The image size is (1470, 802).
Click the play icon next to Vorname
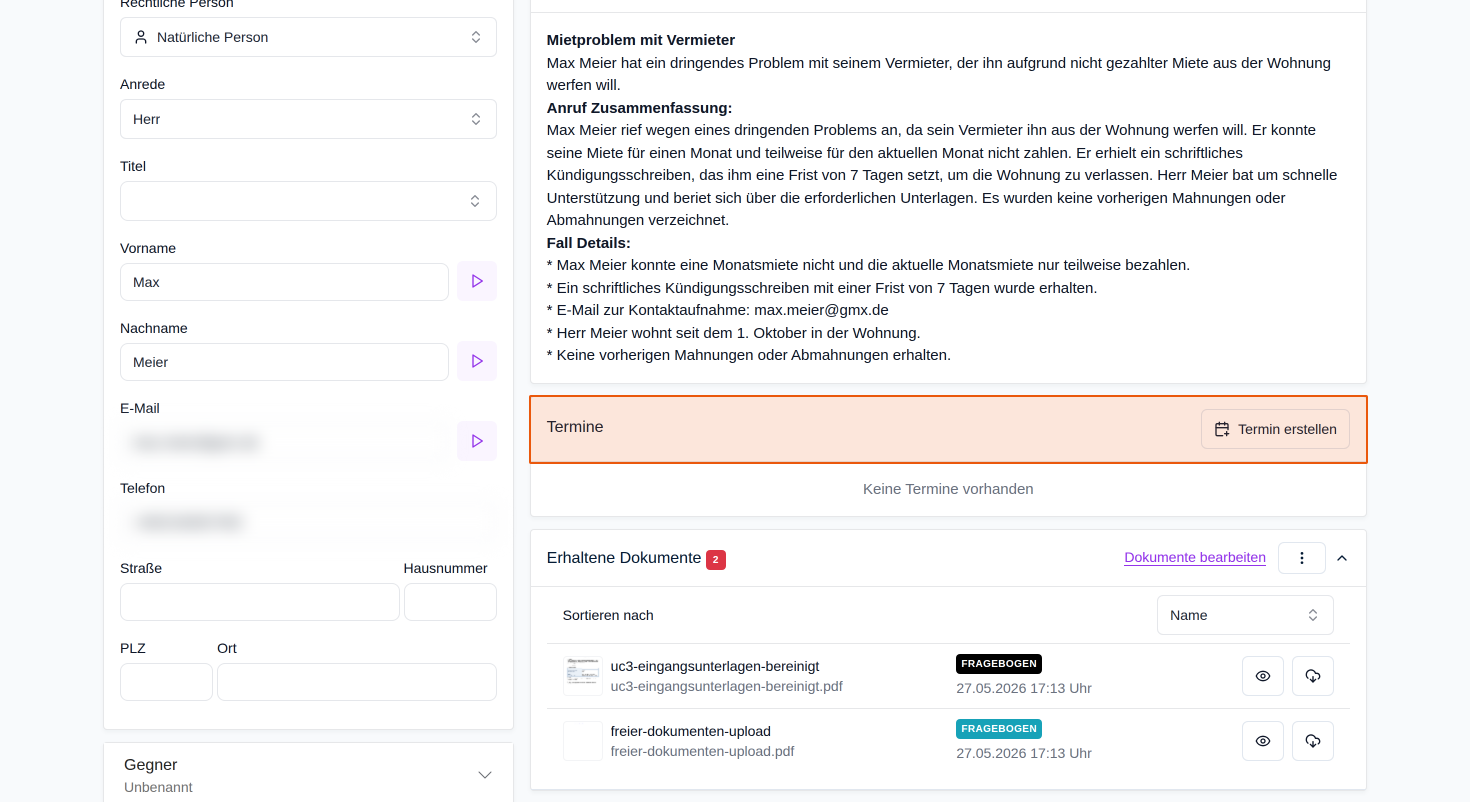point(477,281)
